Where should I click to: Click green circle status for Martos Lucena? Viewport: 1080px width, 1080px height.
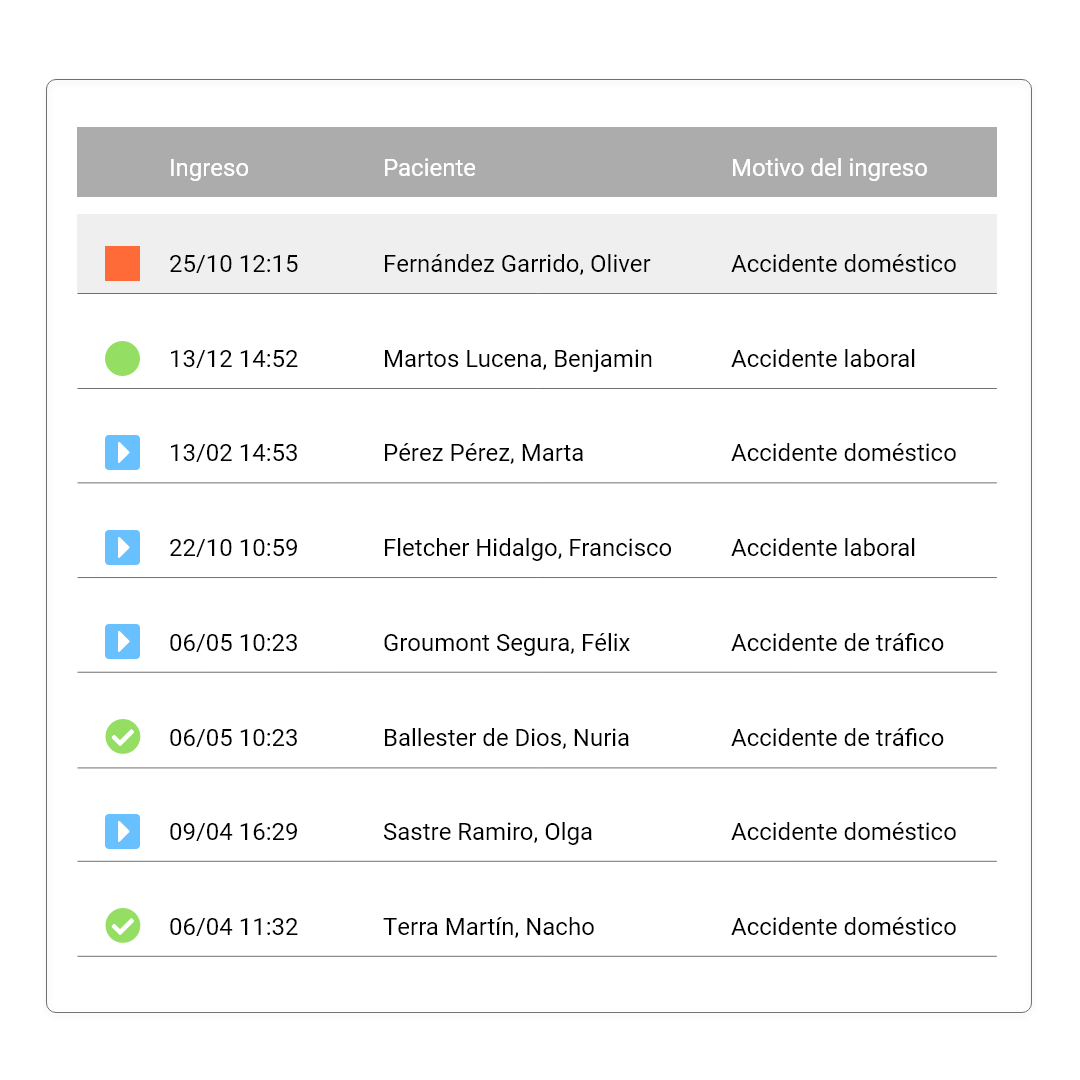click(122, 358)
